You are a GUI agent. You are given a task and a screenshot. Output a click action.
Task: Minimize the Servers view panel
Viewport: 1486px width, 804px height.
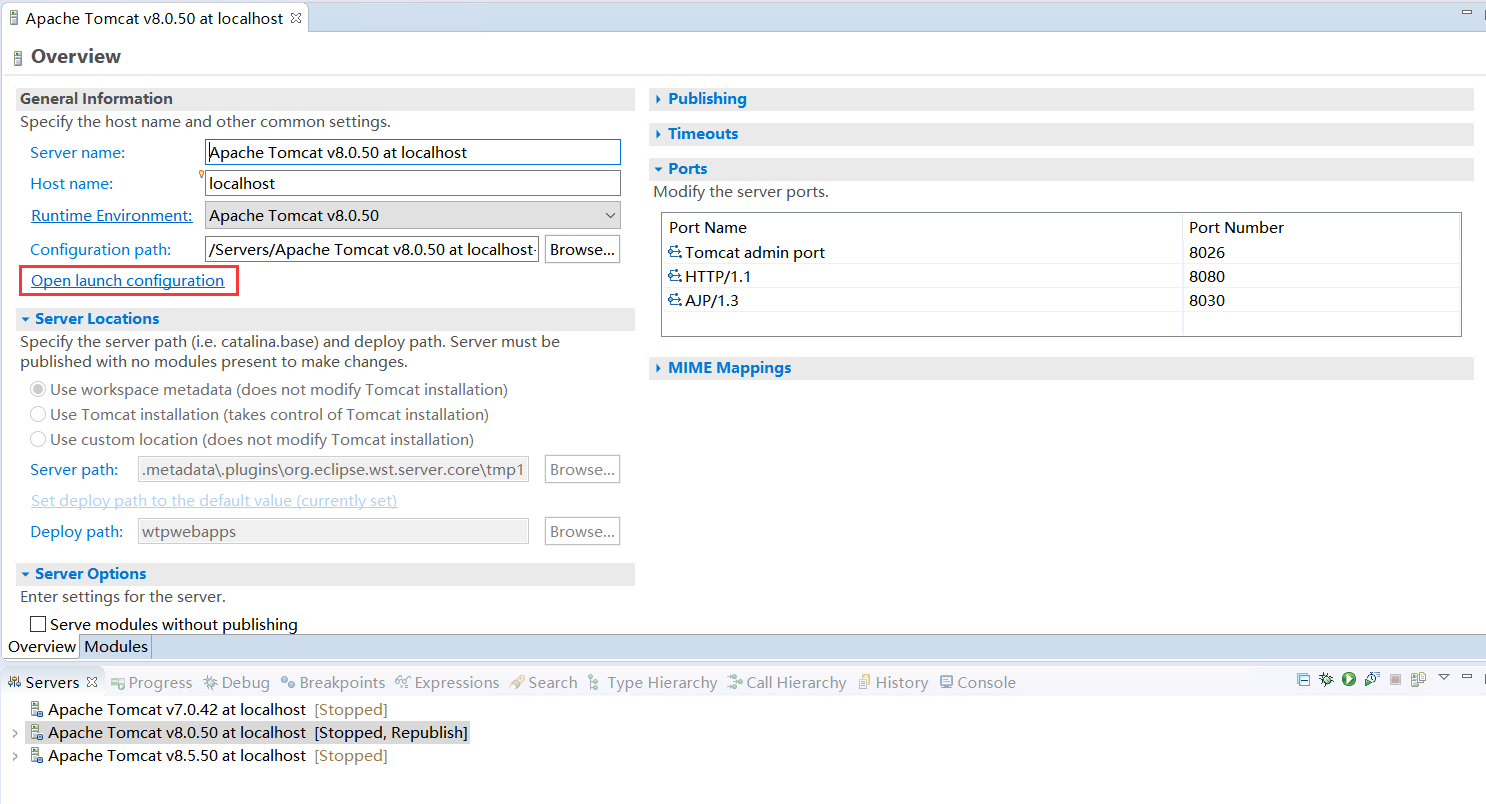point(1466,676)
